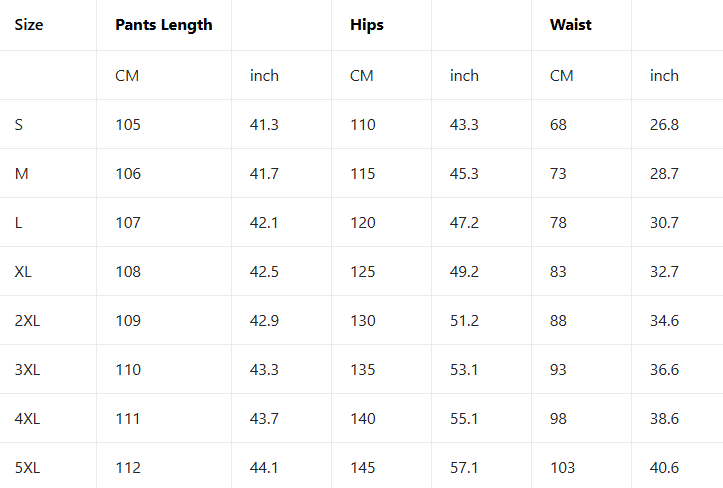Click the 125 CM hips cell

(x=363, y=272)
